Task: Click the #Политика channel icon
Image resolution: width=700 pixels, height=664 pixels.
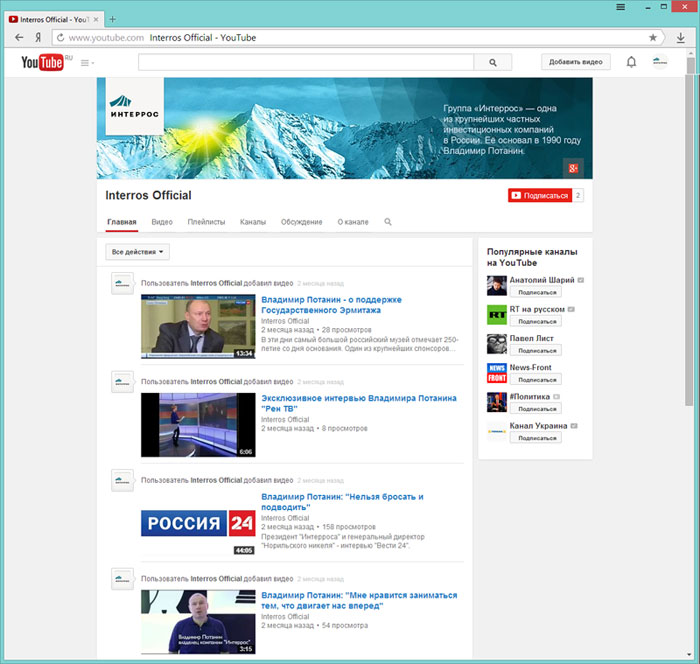Action: (496, 402)
